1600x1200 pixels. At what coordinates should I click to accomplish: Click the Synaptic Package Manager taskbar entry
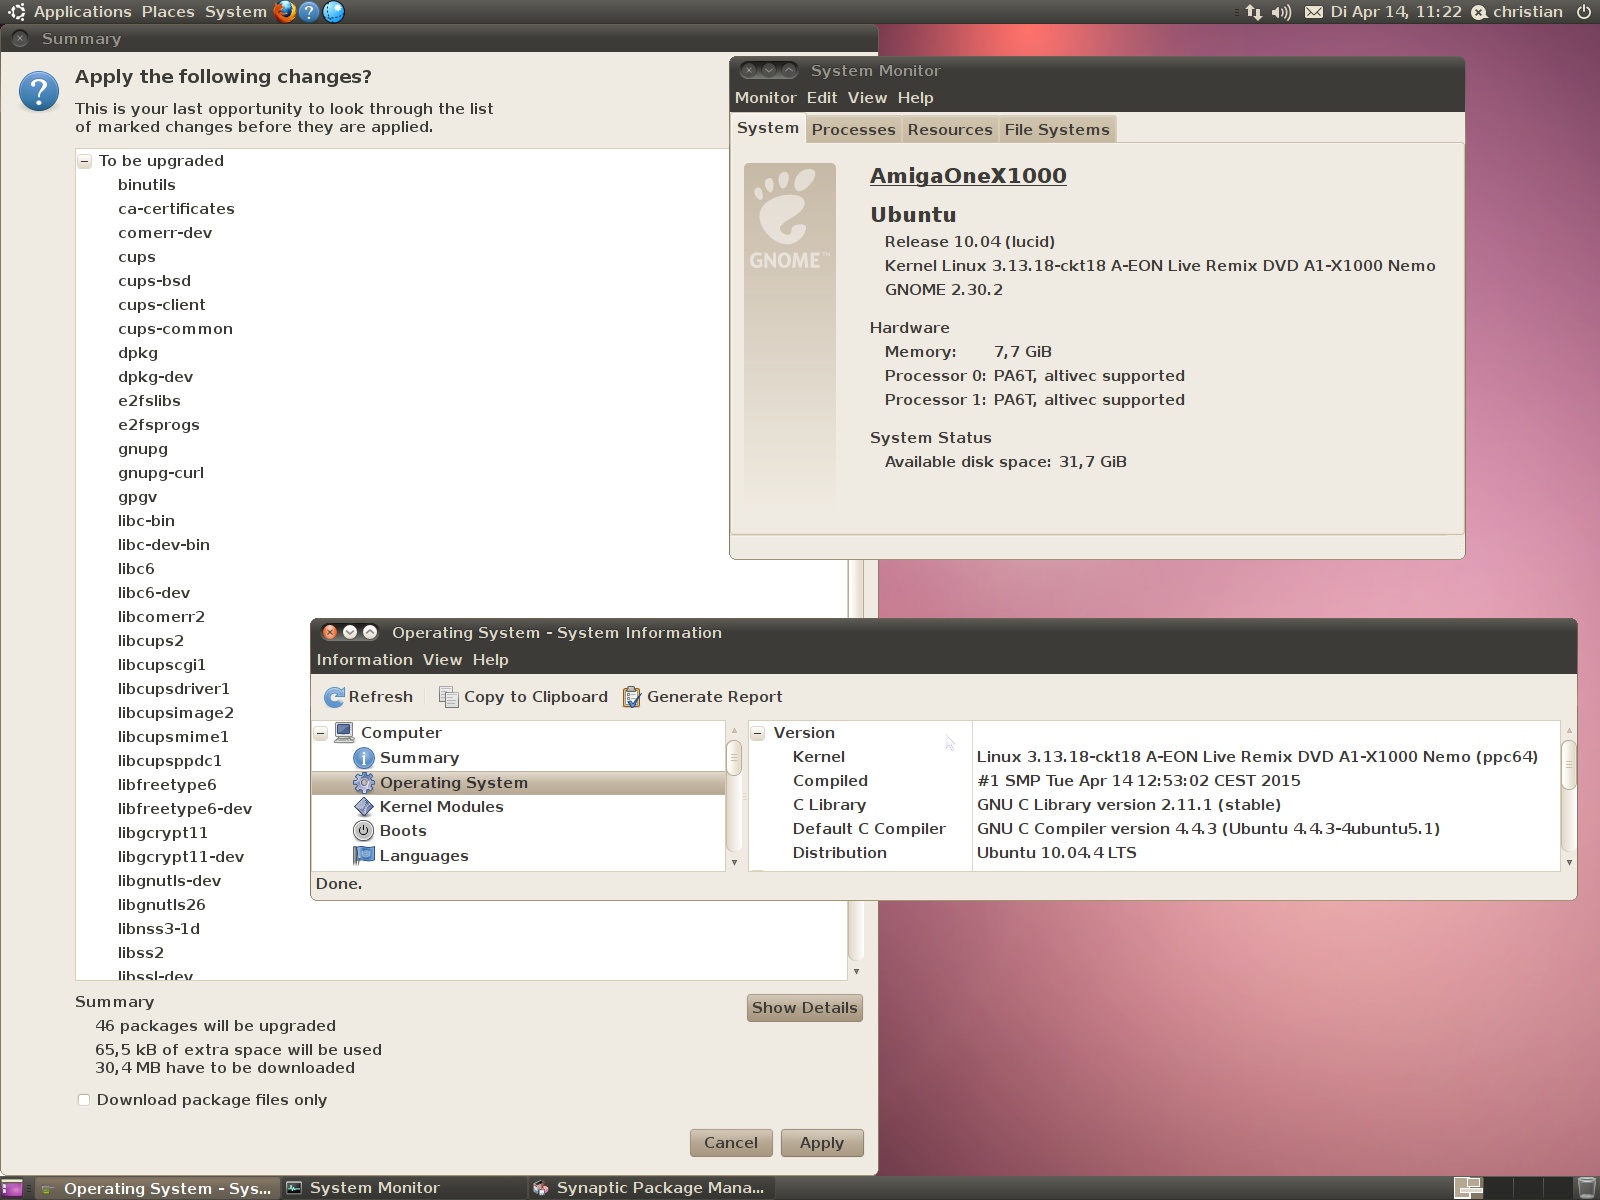point(650,1188)
